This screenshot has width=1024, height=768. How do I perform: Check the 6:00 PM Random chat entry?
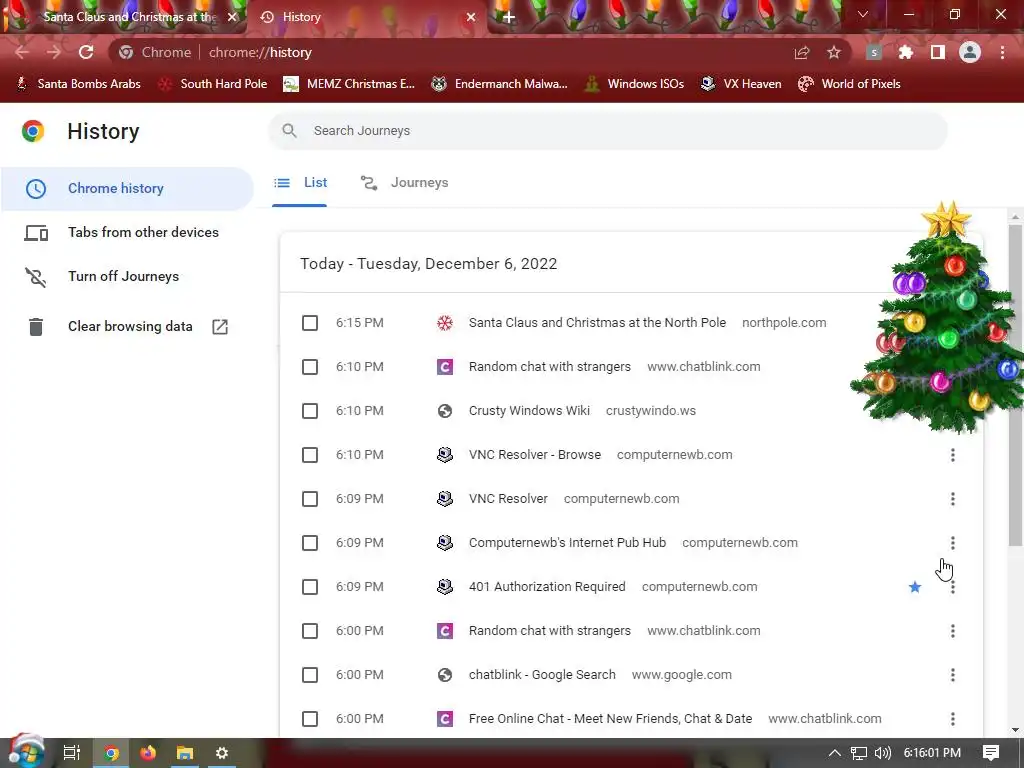[310, 631]
